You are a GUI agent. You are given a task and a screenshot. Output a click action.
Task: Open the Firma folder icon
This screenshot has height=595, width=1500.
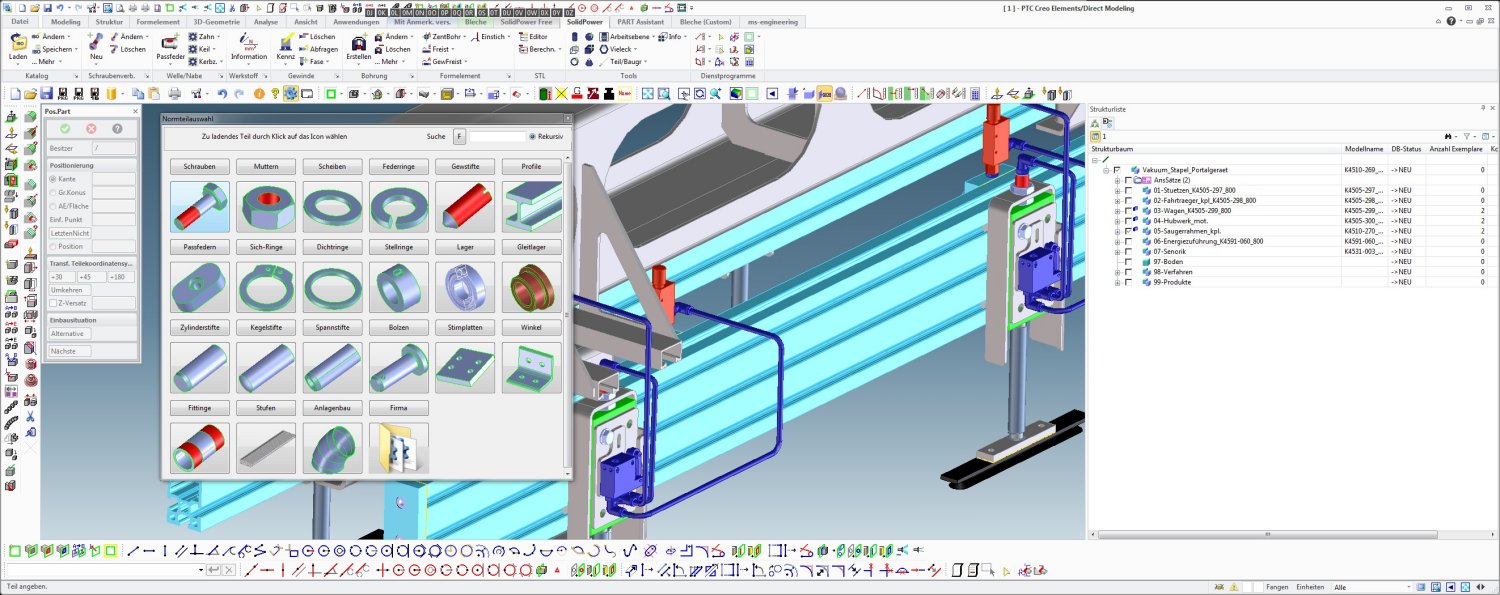click(x=399, y=448)
